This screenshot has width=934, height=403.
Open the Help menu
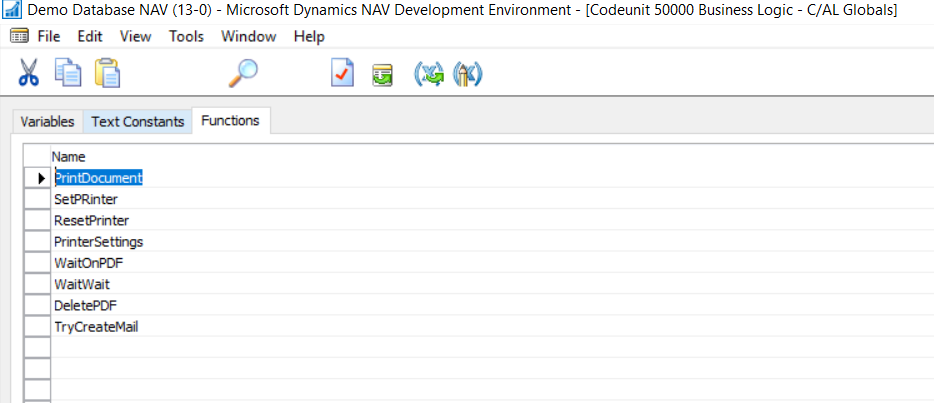click(309, 37)
